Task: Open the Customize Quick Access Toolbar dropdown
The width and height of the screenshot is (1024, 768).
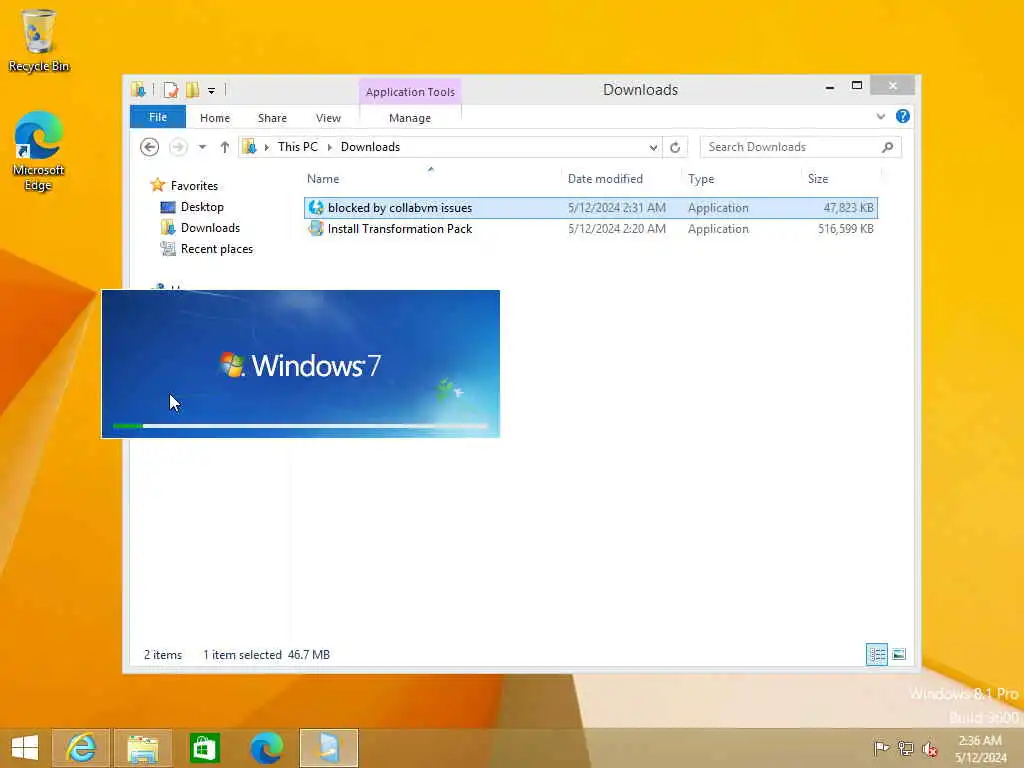Action: tap(212, 91)
